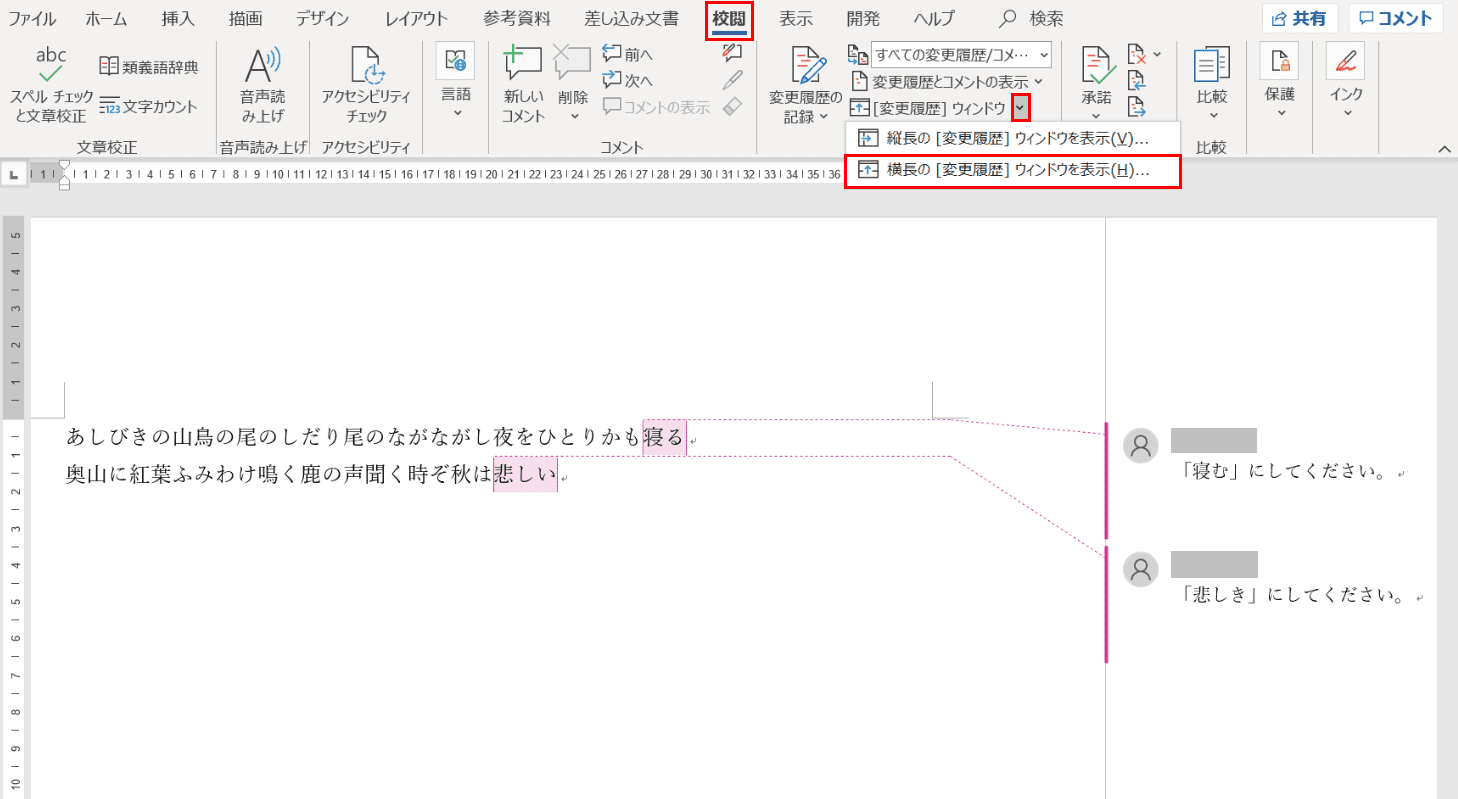Screen dimensions: 1458x799
Task: Collapse the ribbon with chevron
Action: (1444, 148)
